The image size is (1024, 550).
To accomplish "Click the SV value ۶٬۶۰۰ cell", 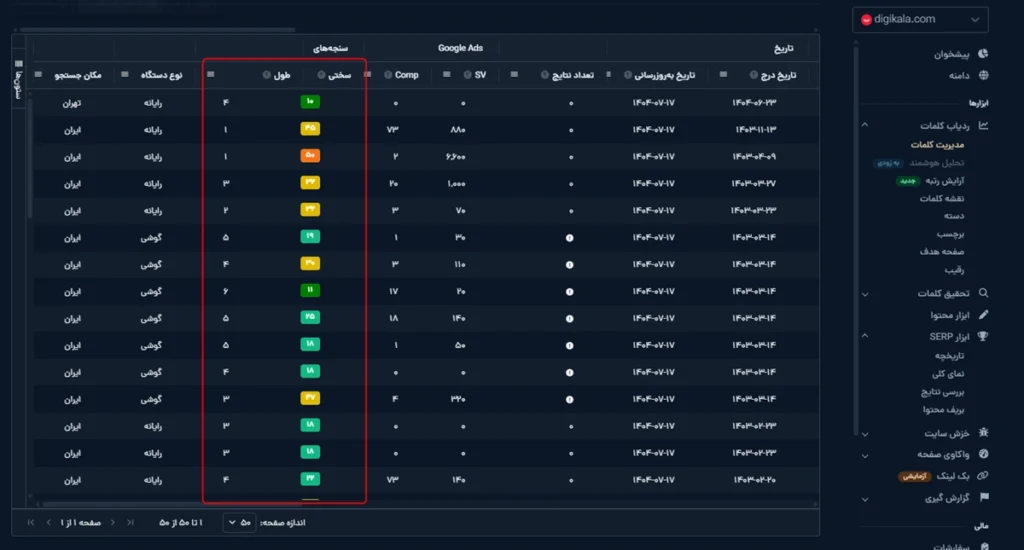I will point(455,157).
